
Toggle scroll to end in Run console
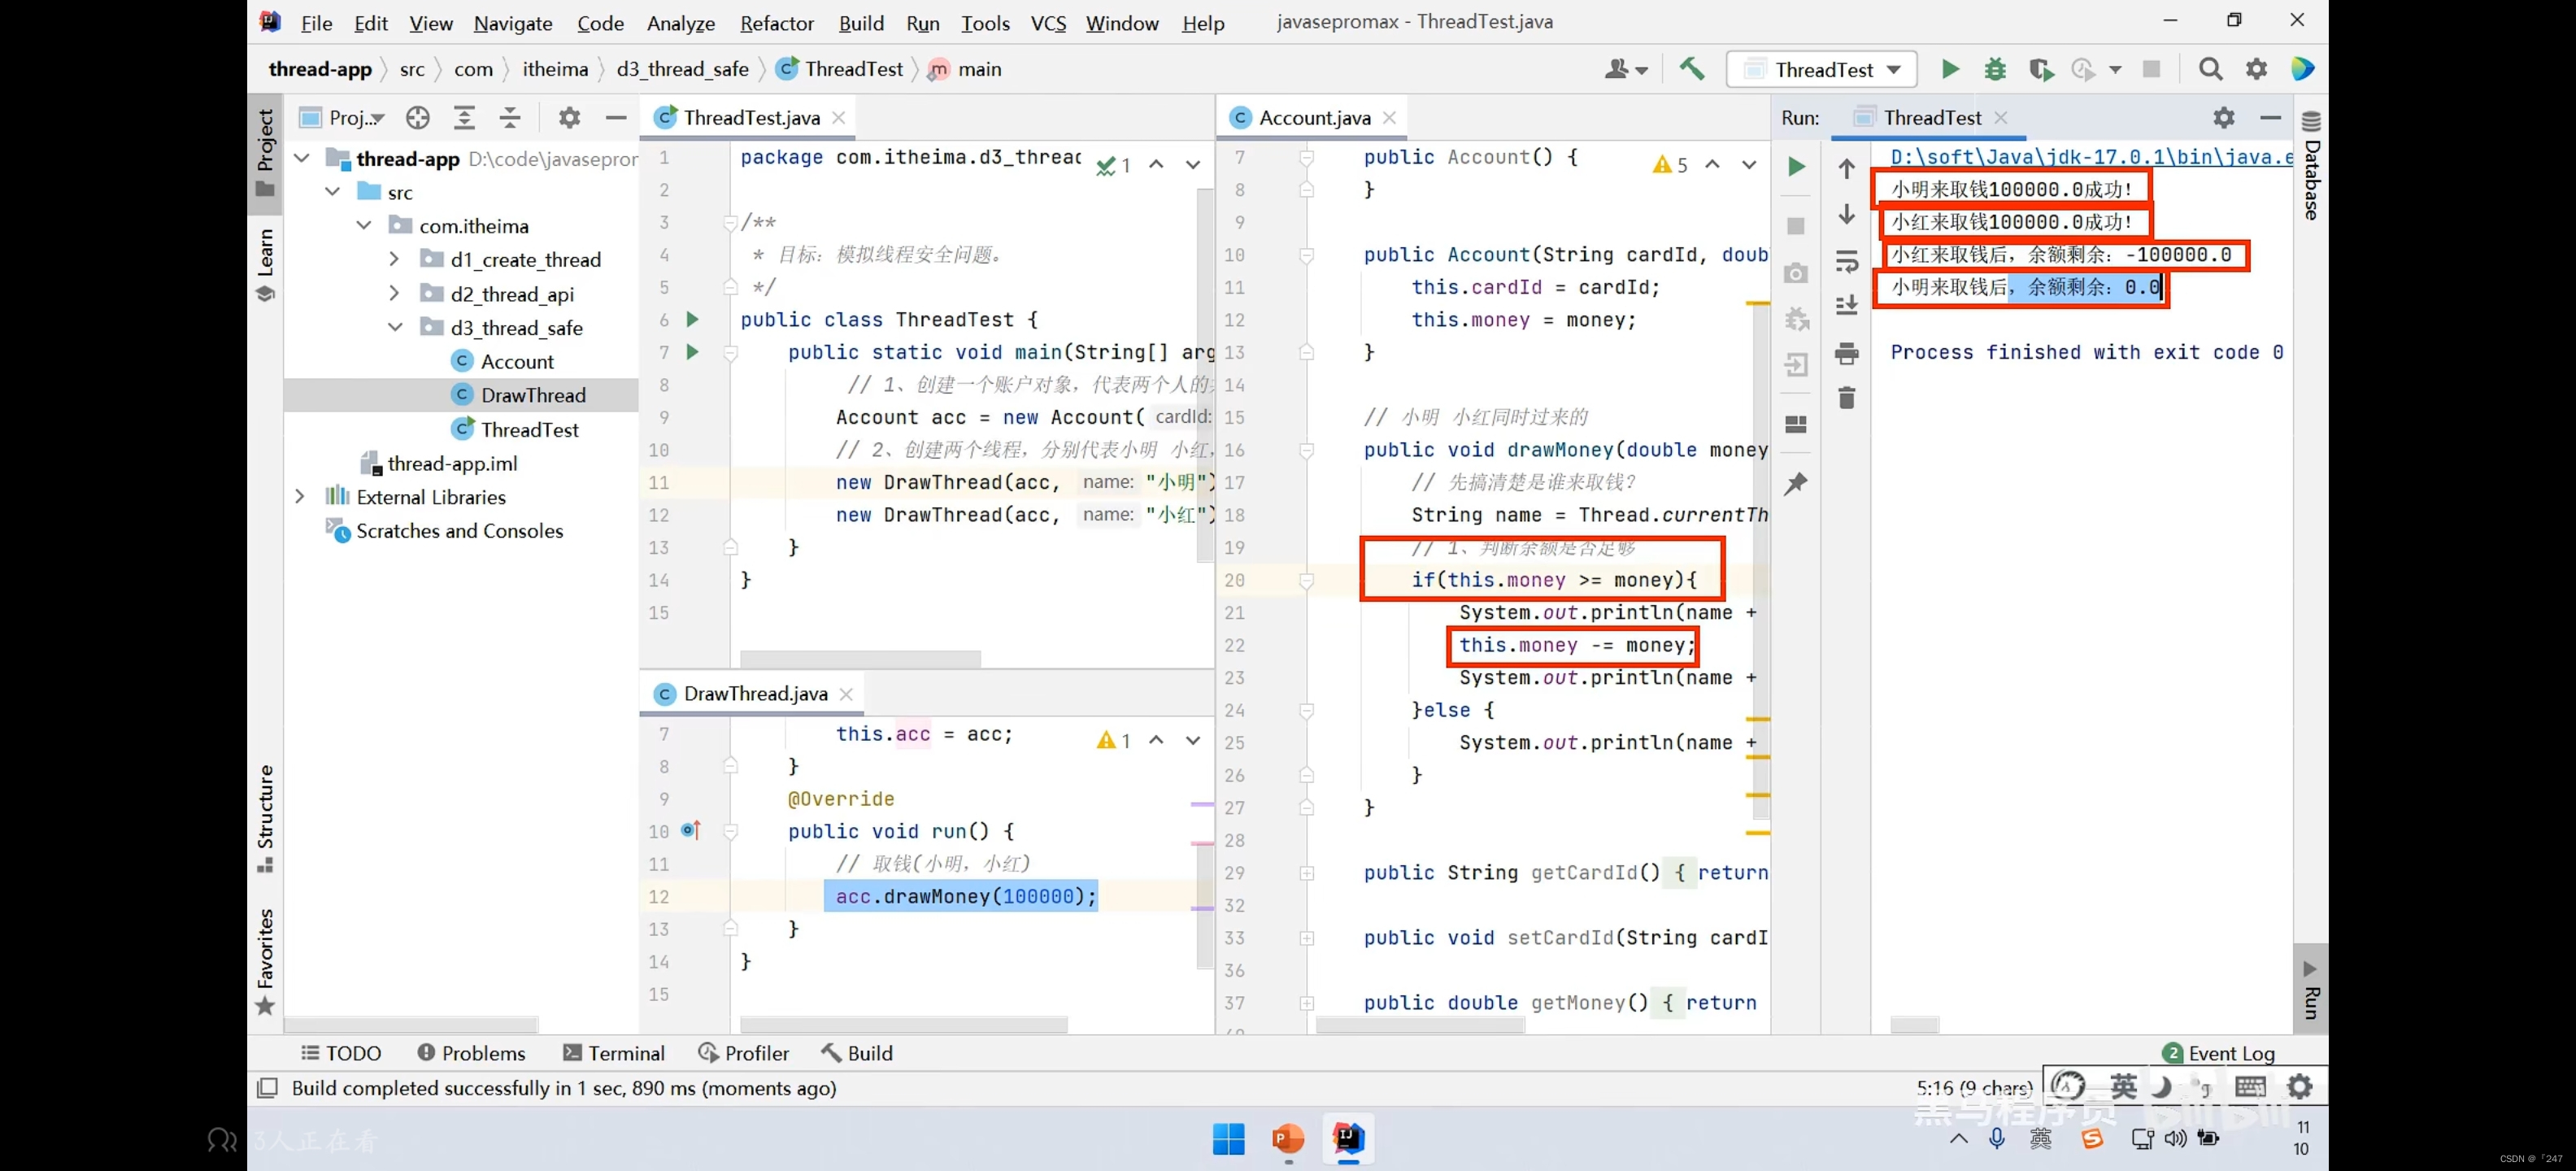pos(1847,306)
